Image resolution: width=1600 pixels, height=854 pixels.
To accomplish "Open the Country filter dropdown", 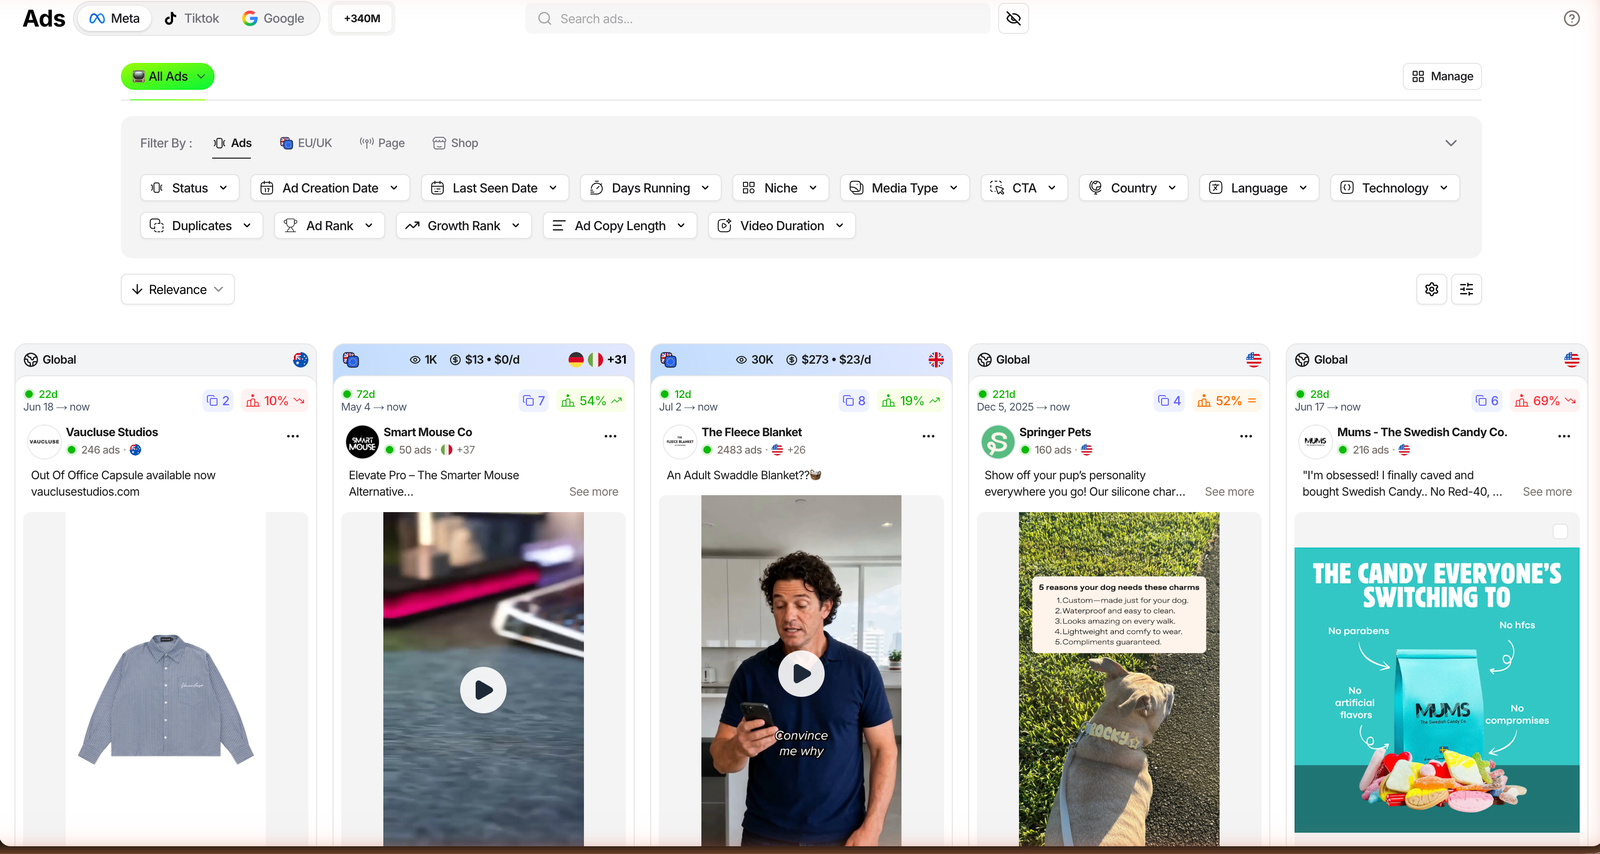I will (1134, 188).
